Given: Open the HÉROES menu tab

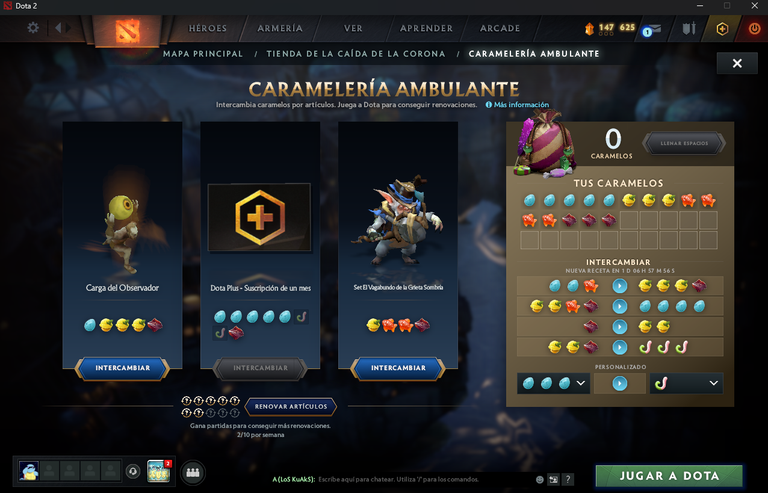Looking at the screenshot, I should (208, 28).
